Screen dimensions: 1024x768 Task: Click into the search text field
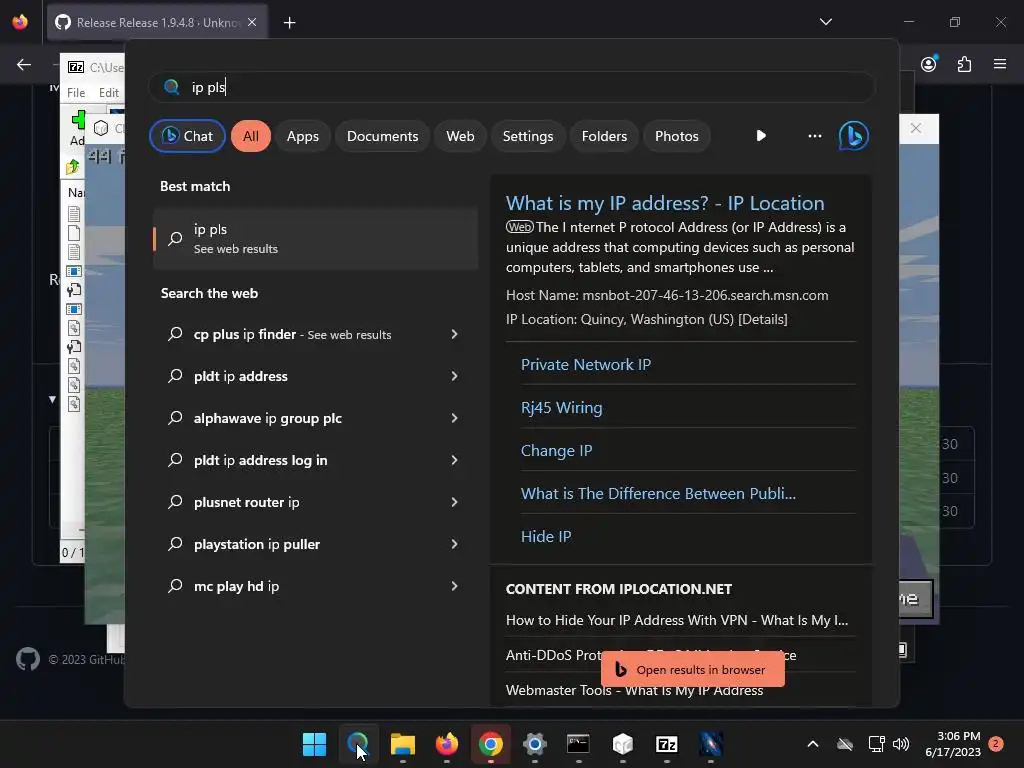coord(511,87)
